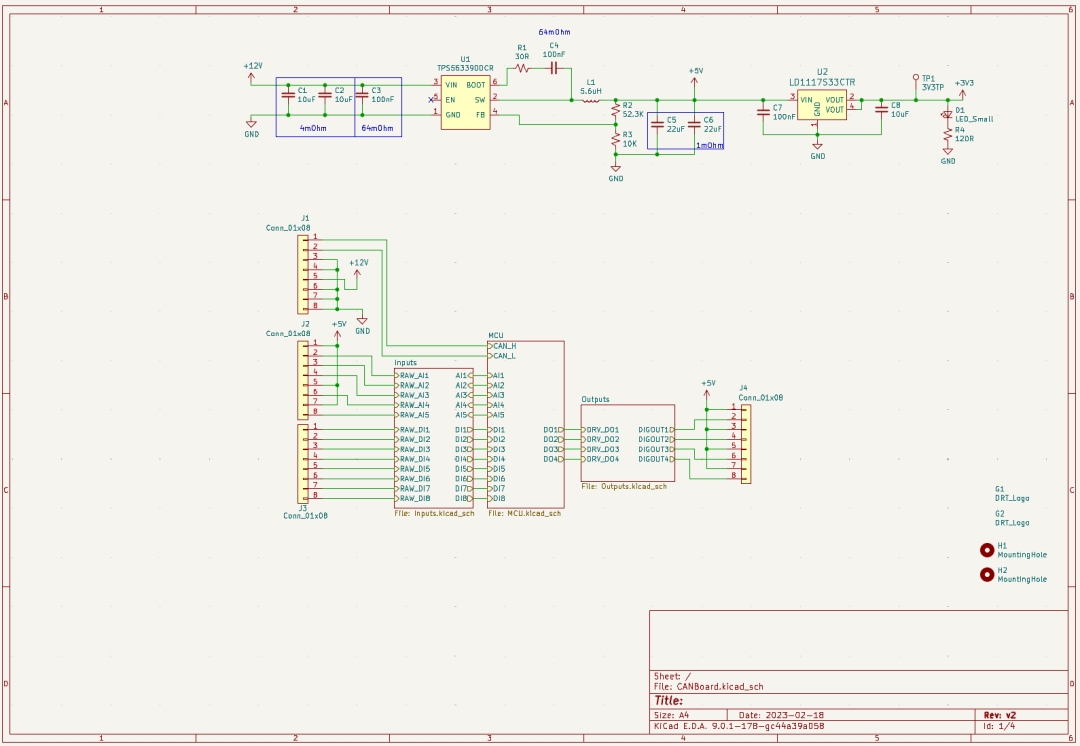
Task: Select the J4 Conn_01x08 output connector
Action: pos(743,441)
